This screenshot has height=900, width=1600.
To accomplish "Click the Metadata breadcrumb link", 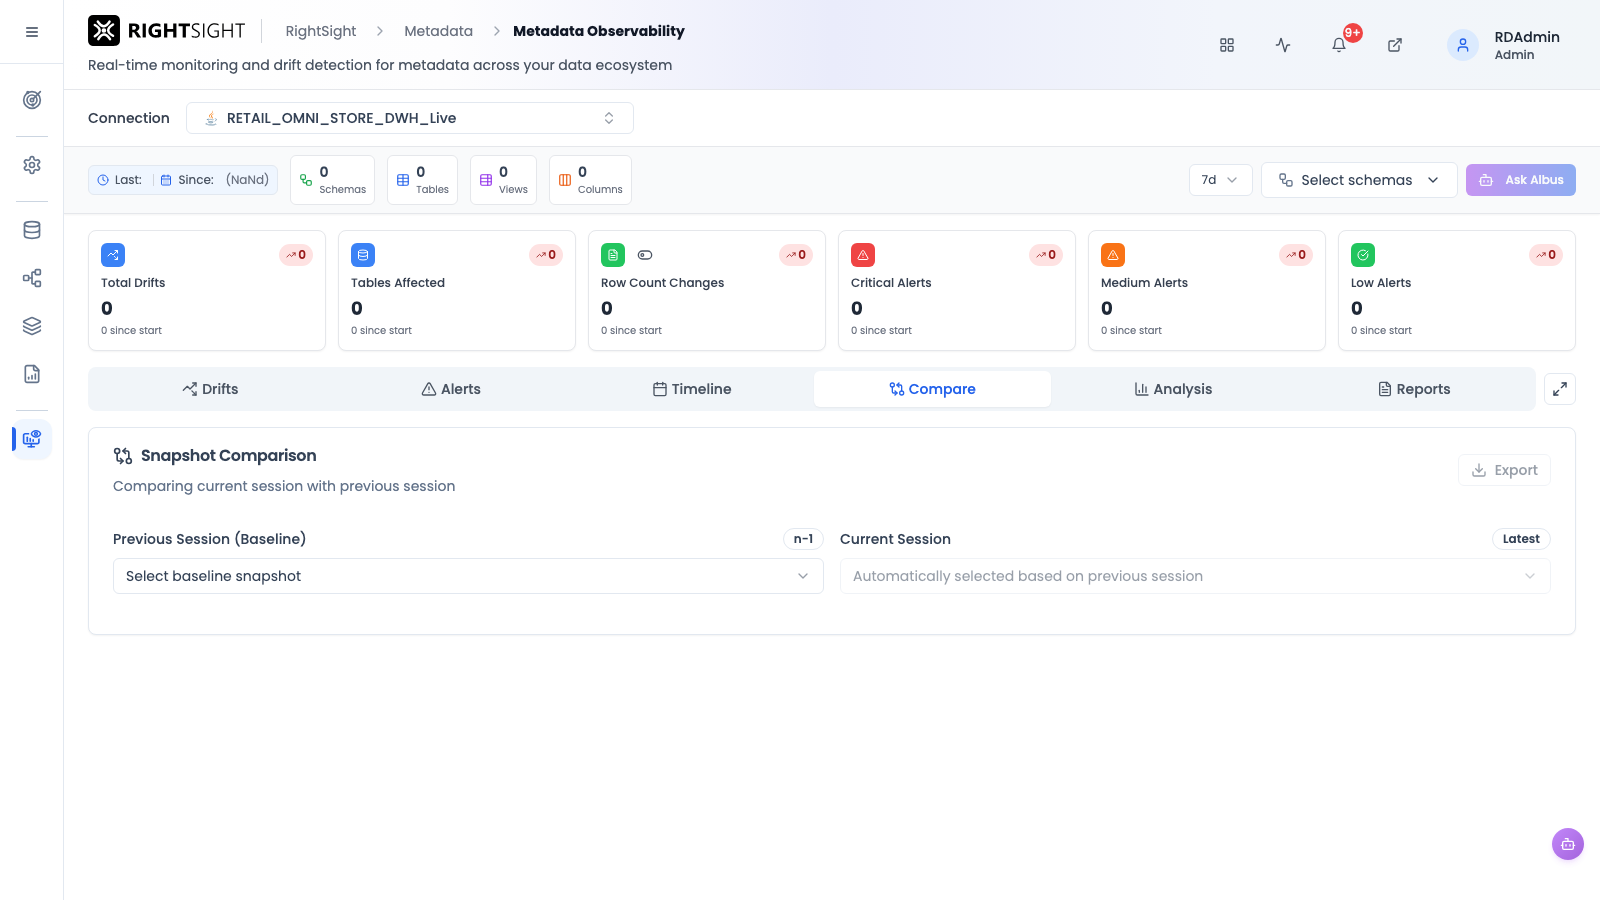I will click(x=438, y=31).
